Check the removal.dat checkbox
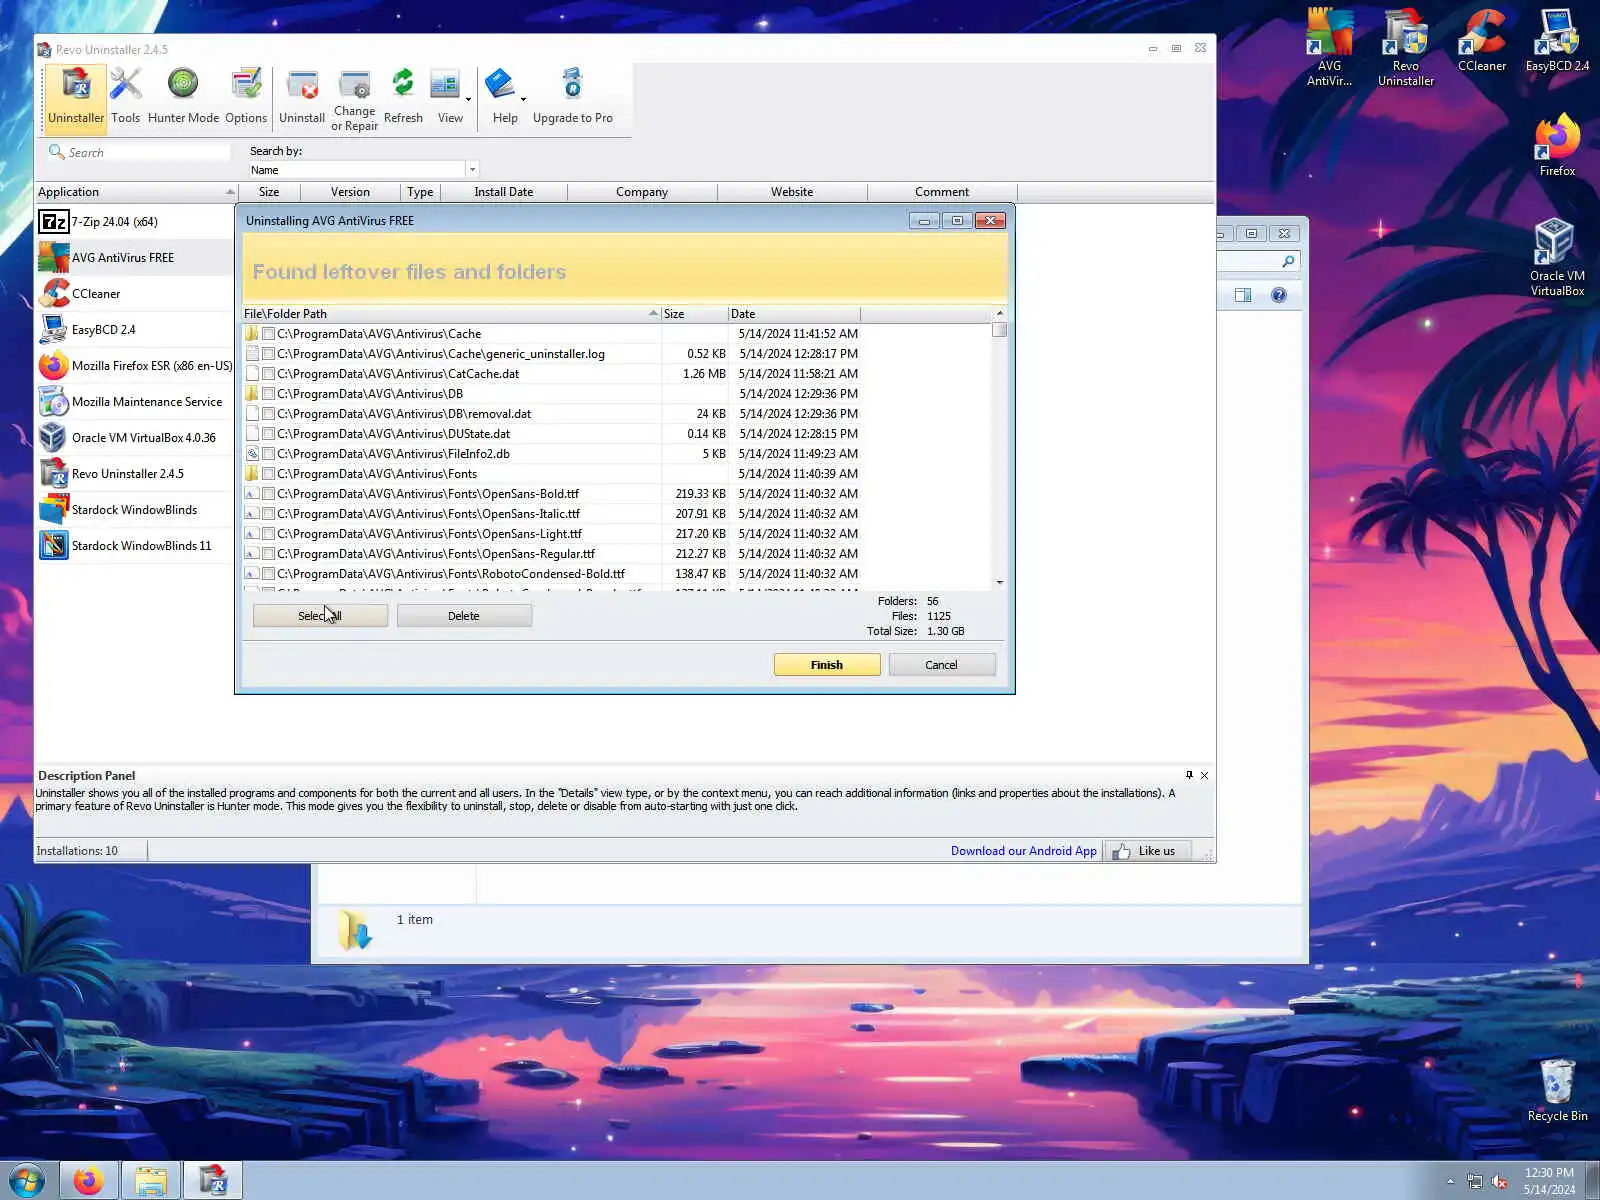The width and height of the screenshot is (1600, 1200). click(268, 414)
